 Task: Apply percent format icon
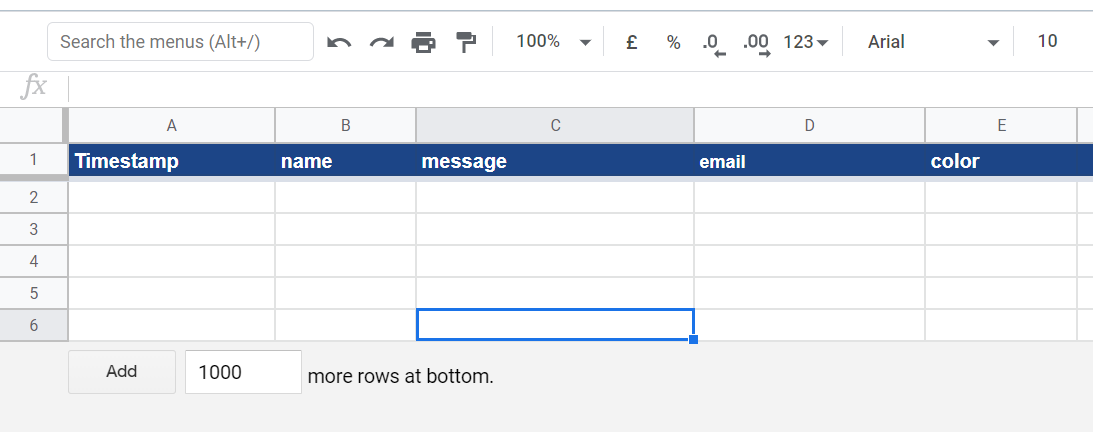point(673,42)
